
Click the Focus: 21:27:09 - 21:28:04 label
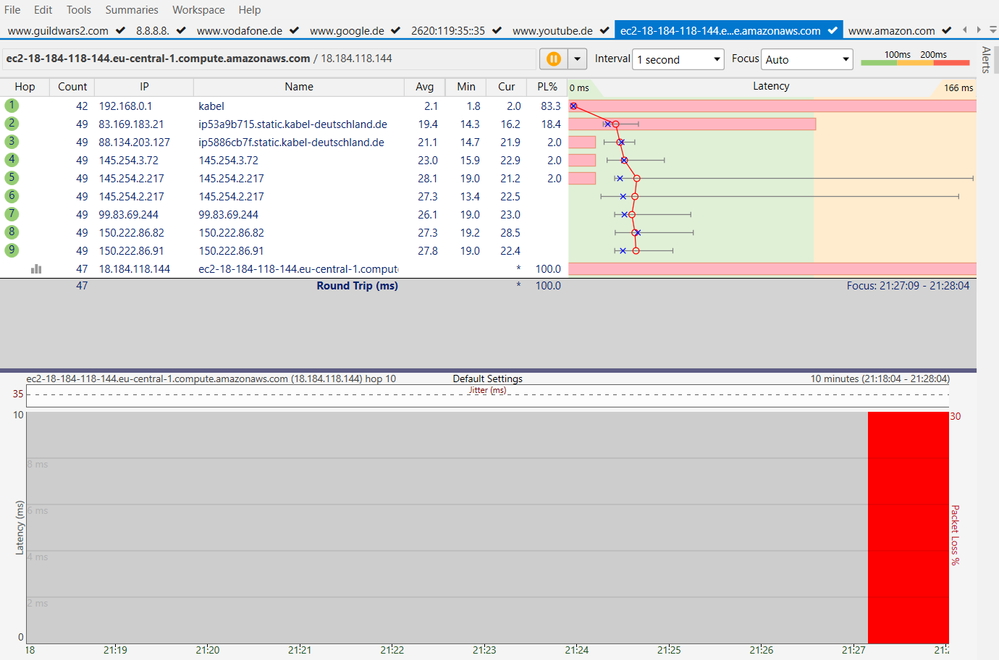coord(908,286)
